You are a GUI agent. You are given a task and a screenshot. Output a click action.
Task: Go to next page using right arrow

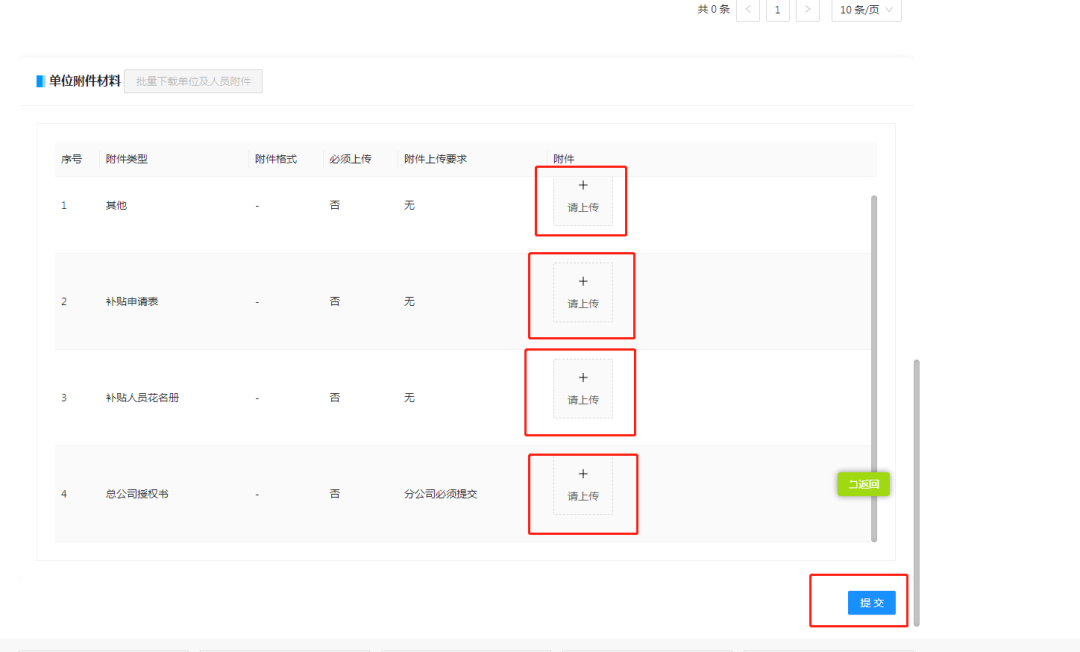[808, 10]
